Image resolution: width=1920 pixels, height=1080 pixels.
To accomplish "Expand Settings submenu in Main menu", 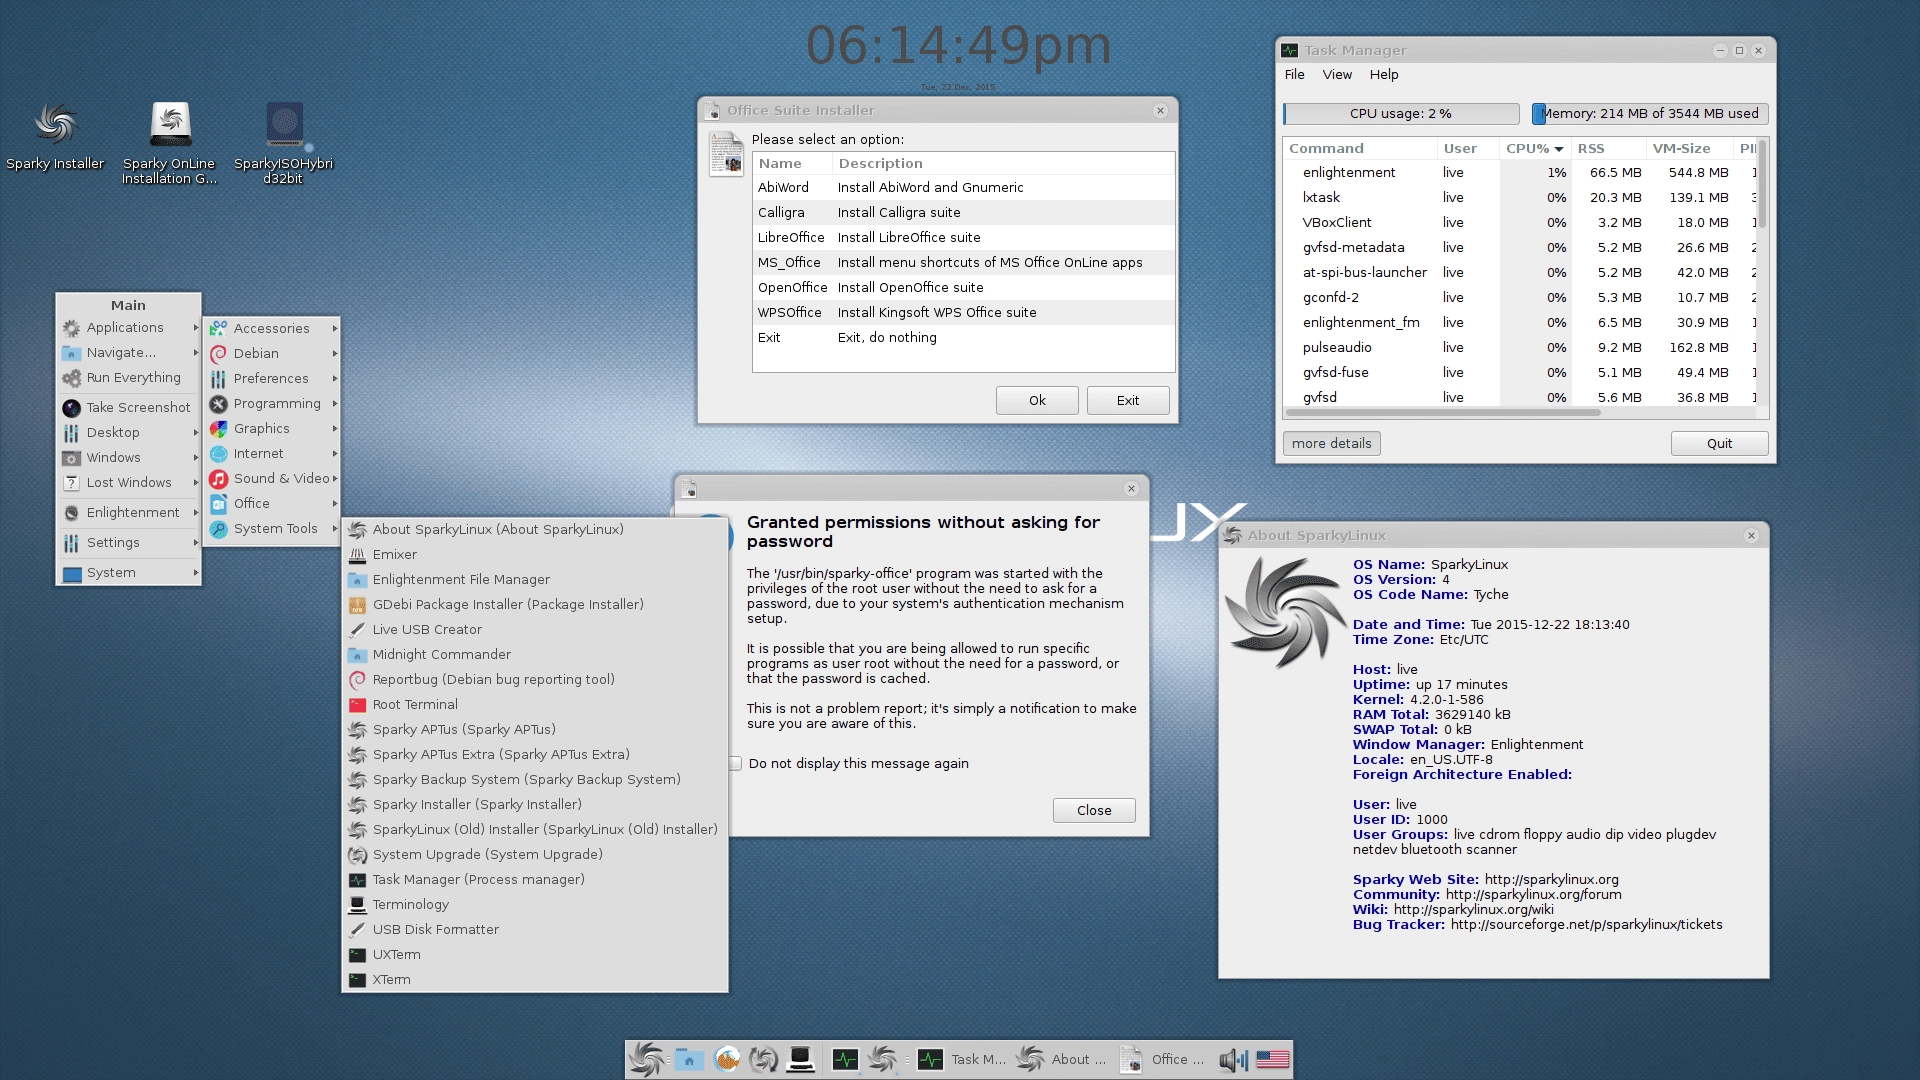I will pyautogui.click(x=129, y=542).
